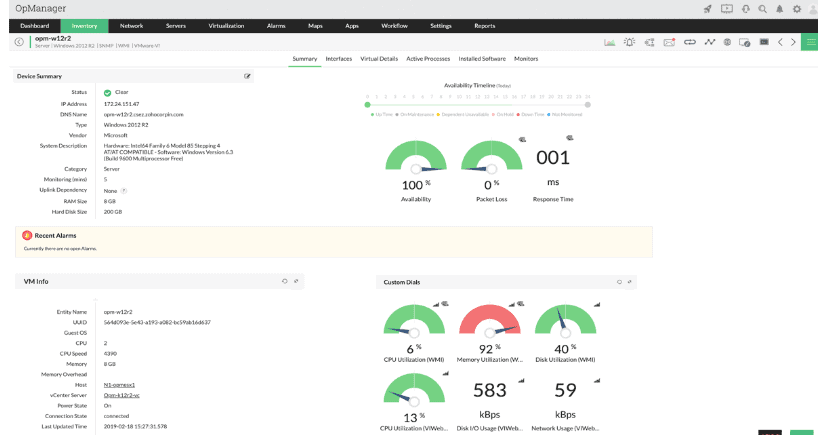The width and height of the screenshot is (818, 435).
Task: Click the Availability 100% dial
Action: [x=416, y=156]
